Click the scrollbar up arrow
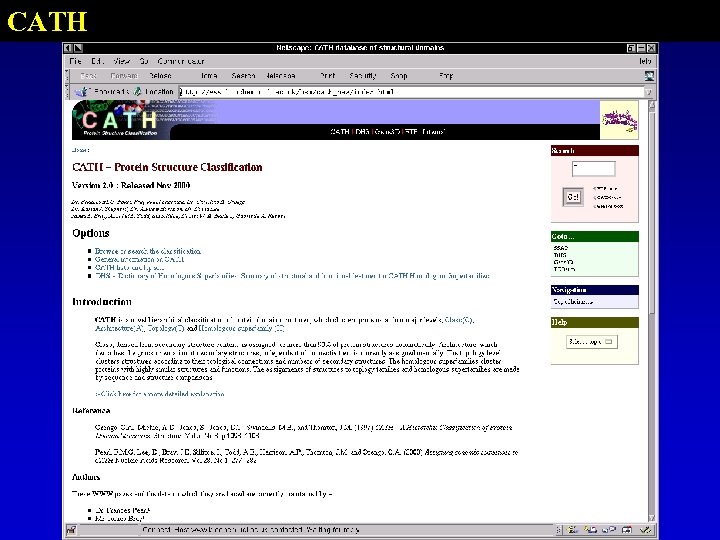720x540 pixels. tap(652, 104)
